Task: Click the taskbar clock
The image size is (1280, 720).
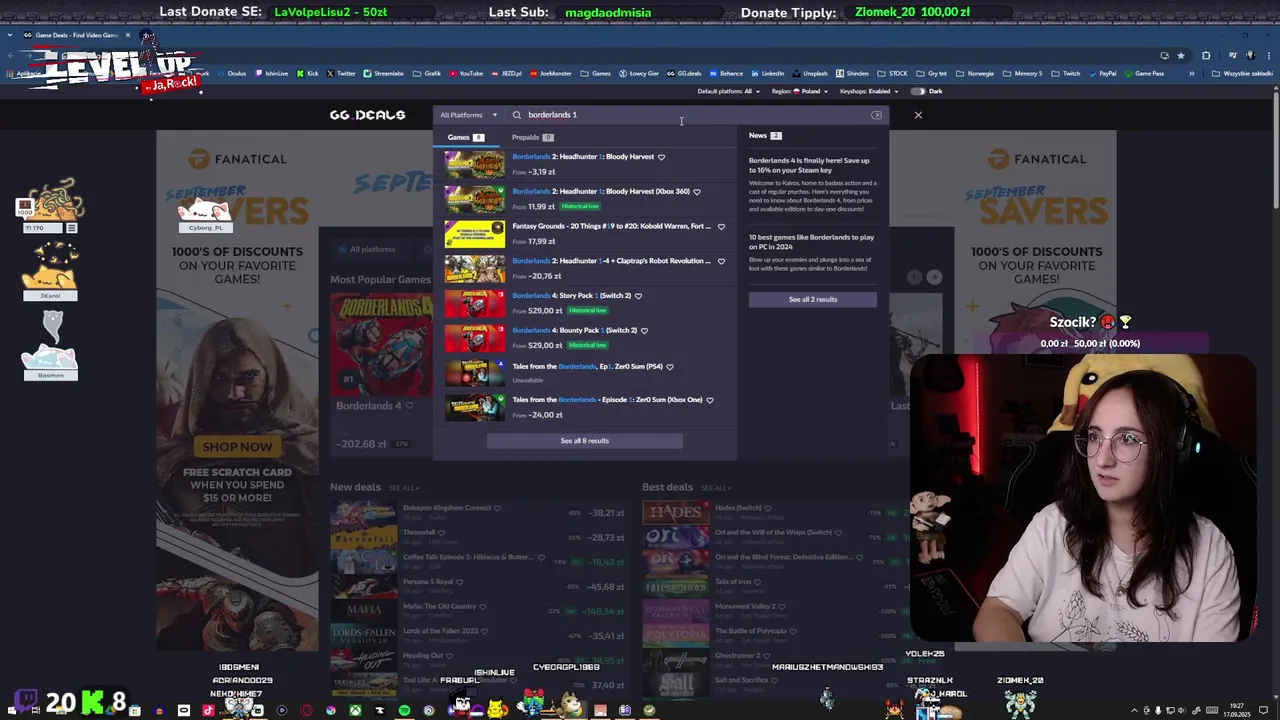Action: tap(1238, 710)
